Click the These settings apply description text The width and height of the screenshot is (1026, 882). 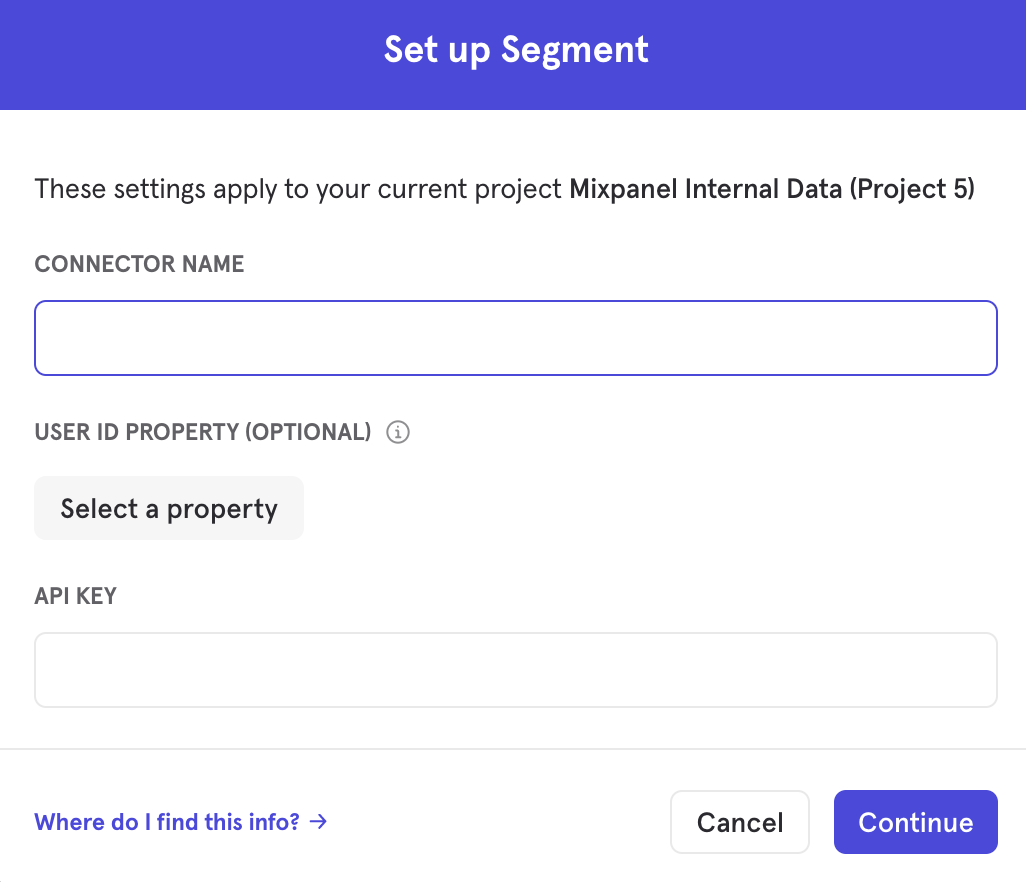[x=296, y=189]
